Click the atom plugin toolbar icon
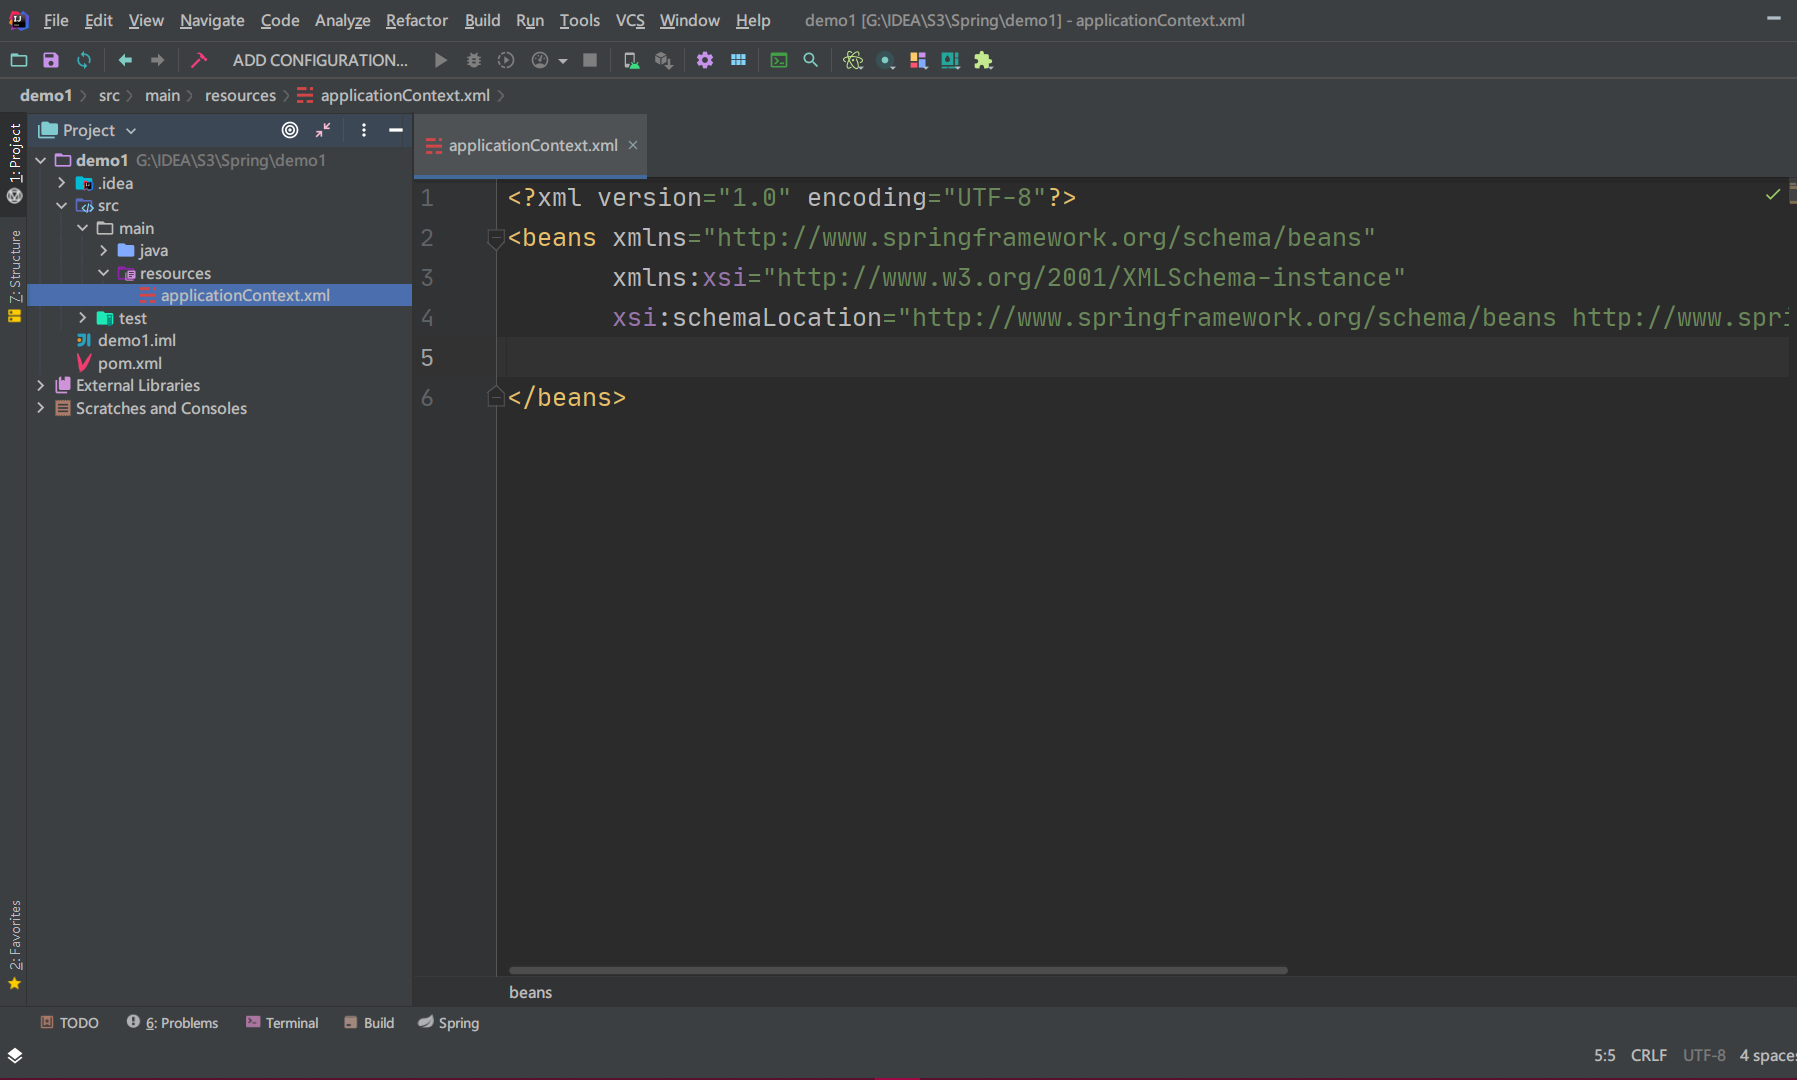This screenshot has width=1797, height=1080. click(853, 60)
